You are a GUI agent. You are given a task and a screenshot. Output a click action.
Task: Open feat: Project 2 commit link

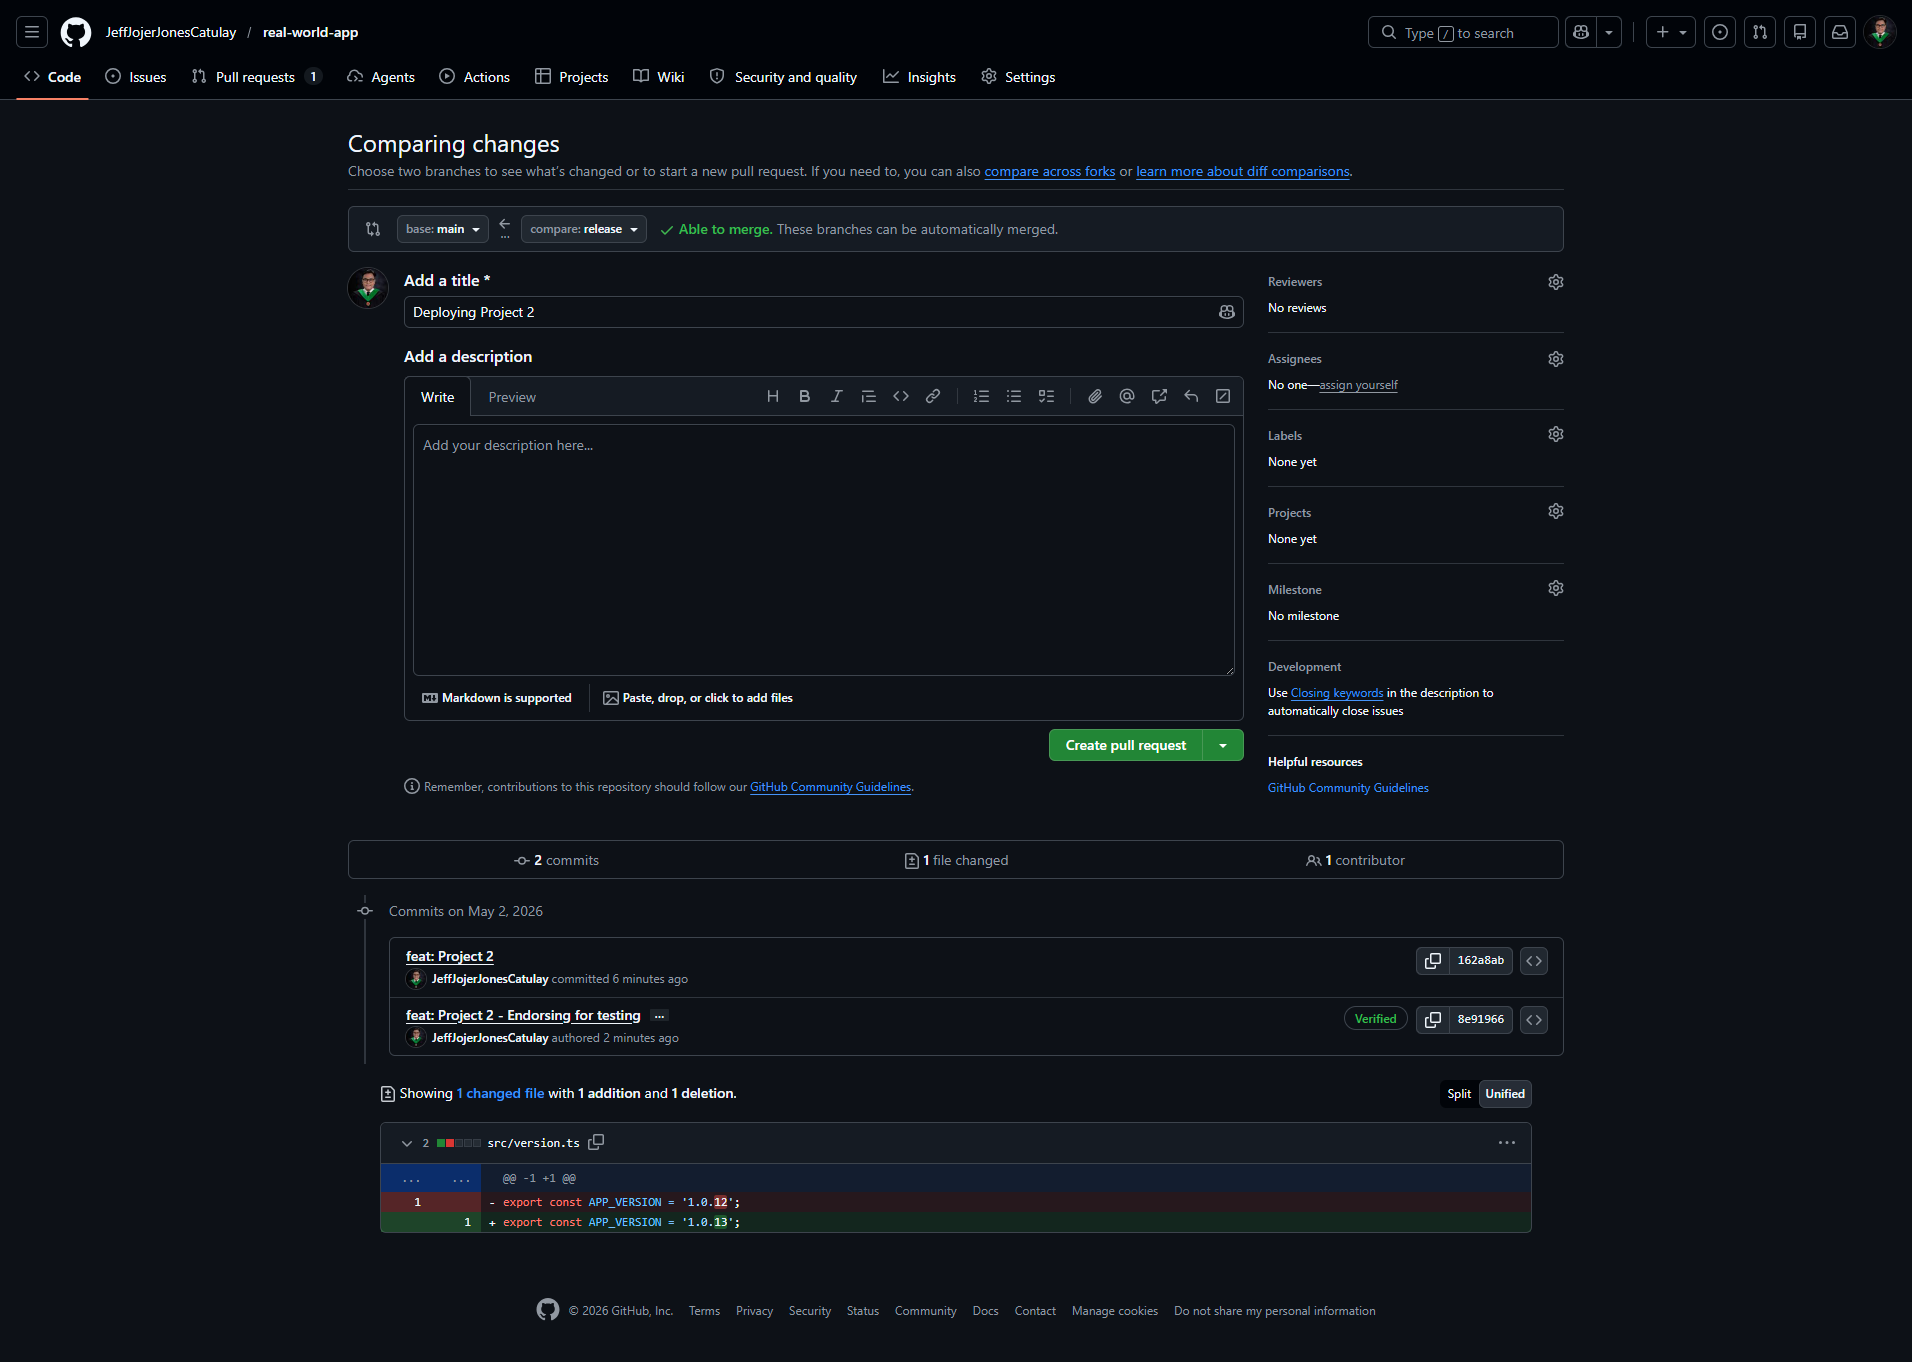(x=449, y=957)
